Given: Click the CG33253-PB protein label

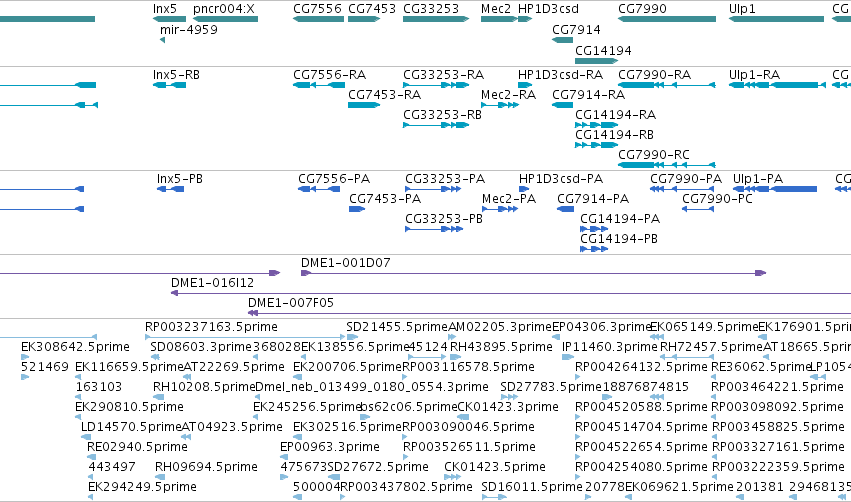Looking at the screenshot, I should click(x=444, y=219).
